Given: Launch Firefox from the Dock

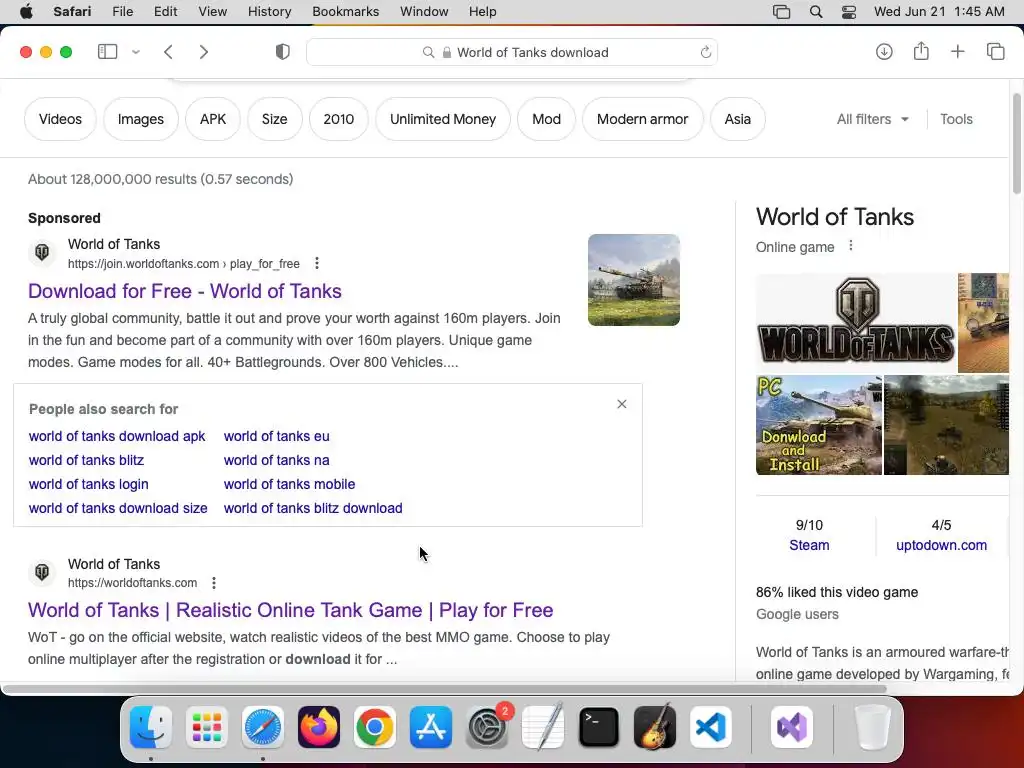Looking at the screenshot, I should (319, 727).
